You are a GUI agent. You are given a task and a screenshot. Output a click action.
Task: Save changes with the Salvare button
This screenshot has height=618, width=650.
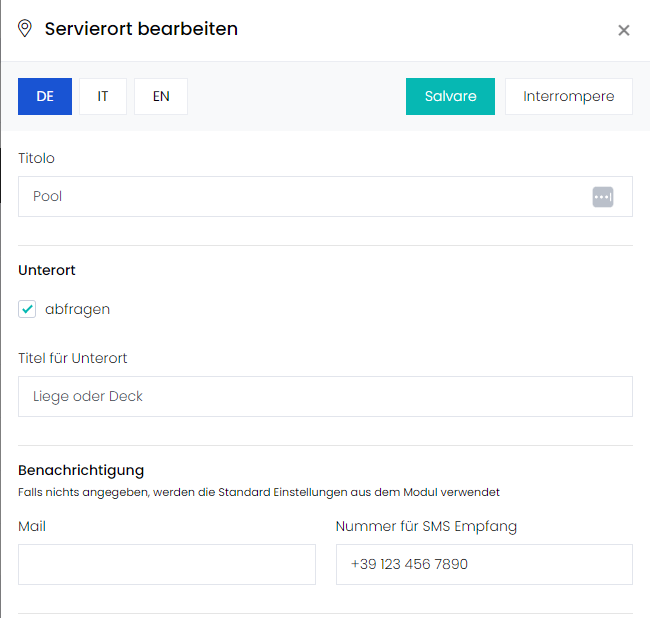(x=450, y=97)
